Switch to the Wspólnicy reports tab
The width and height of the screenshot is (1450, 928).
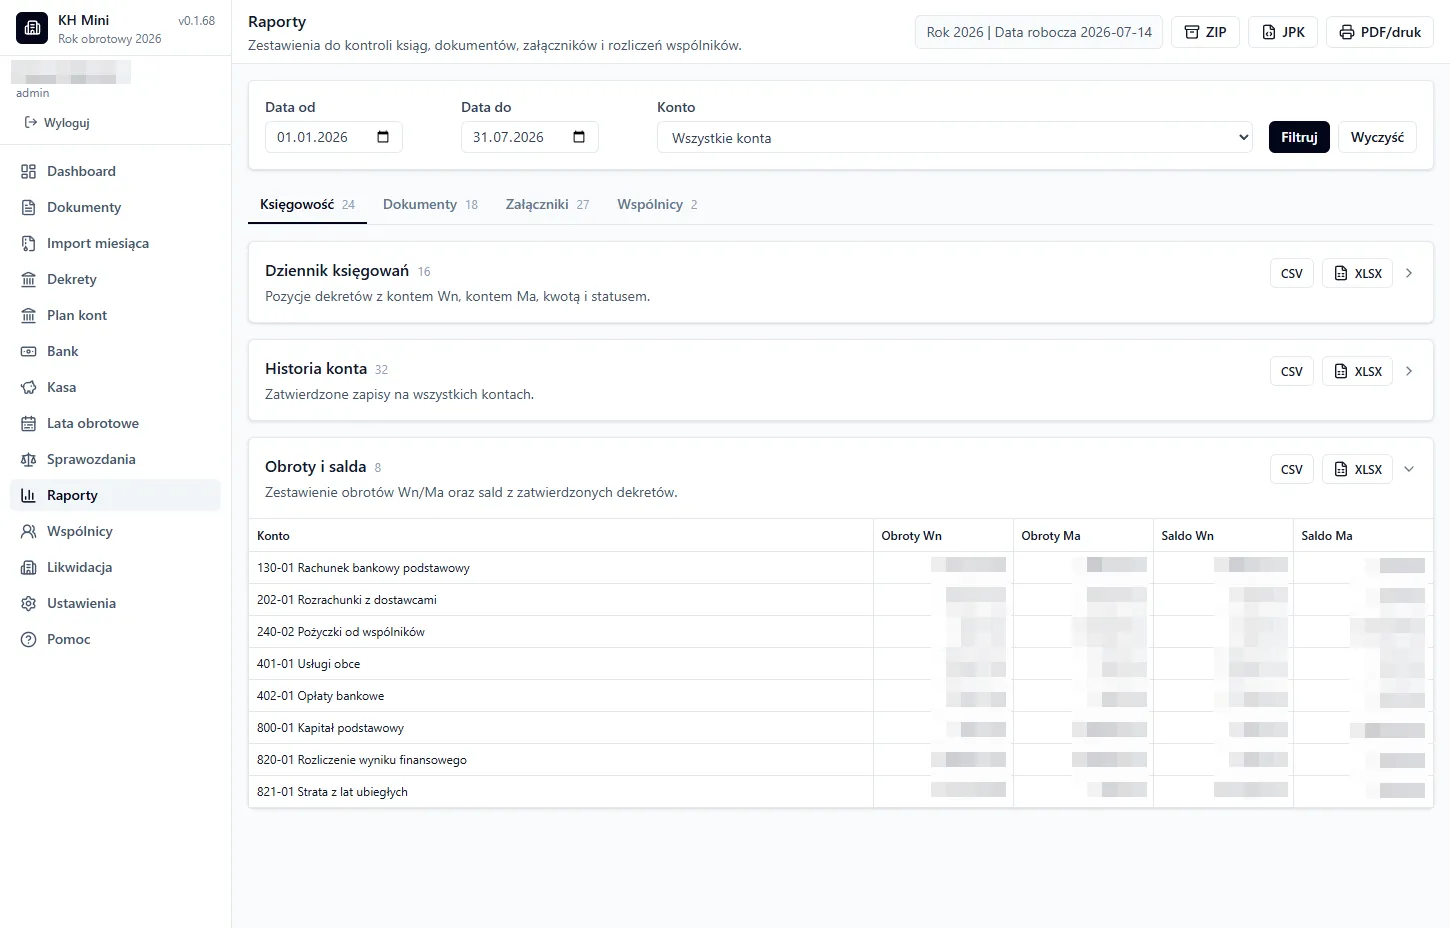point(657,204)
